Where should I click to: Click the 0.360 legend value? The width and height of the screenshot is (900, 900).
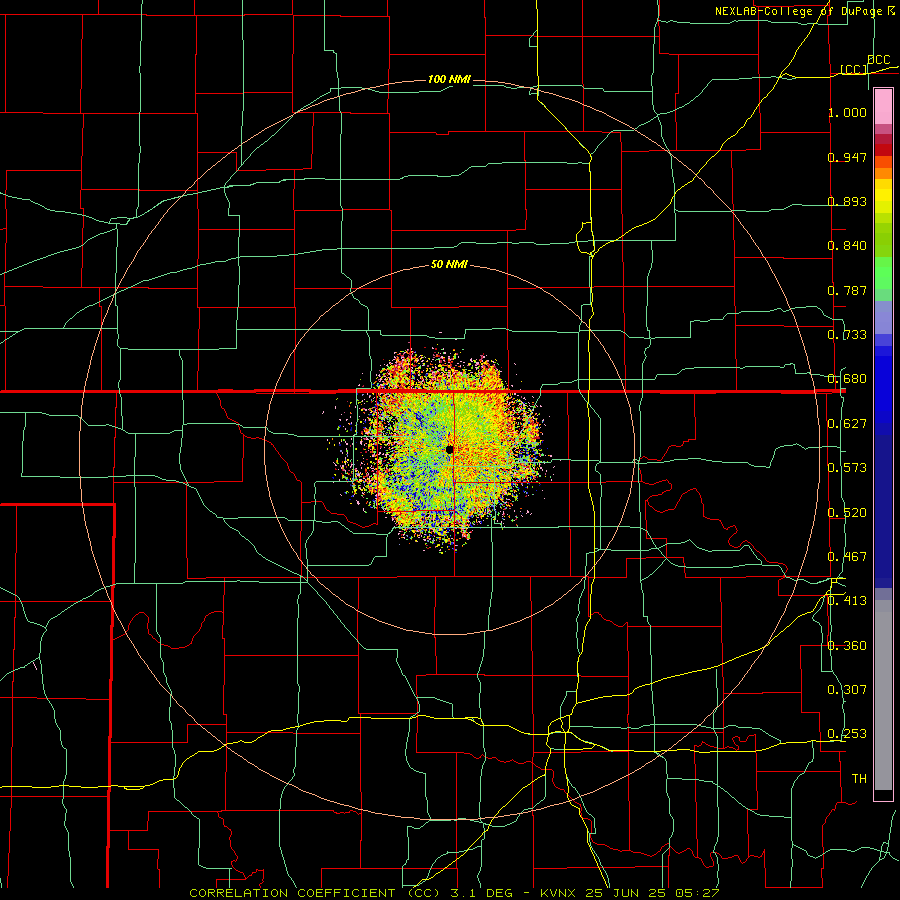click(847, 646)
